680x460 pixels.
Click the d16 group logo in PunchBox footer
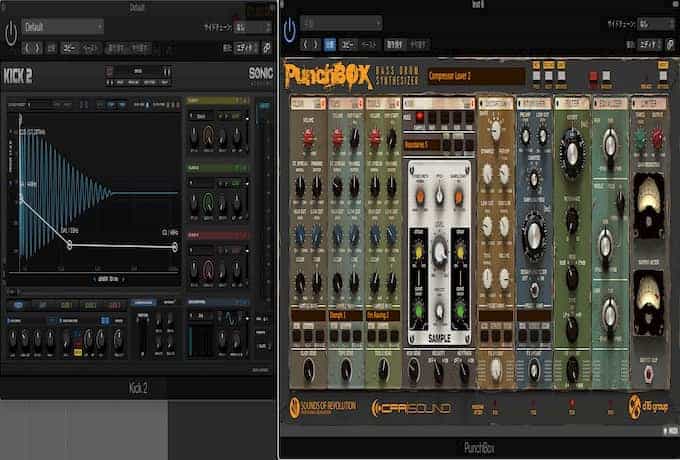[648, 407]
